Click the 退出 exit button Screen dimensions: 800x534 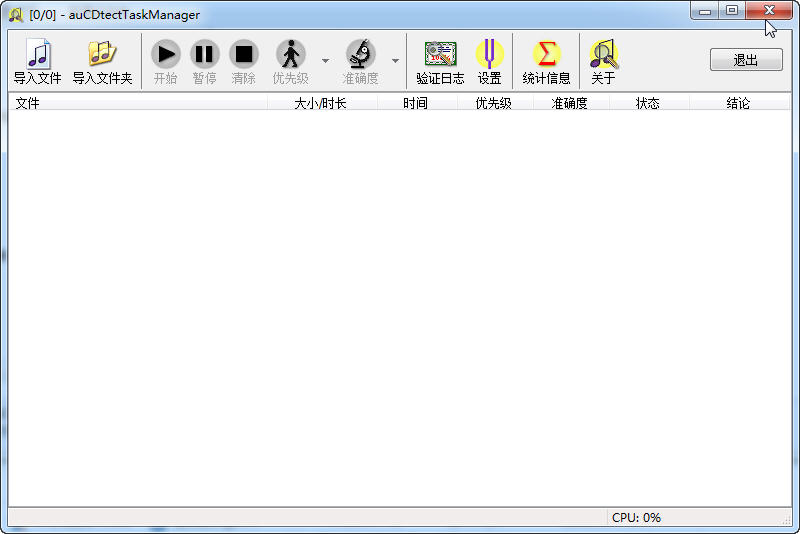tap(746, 60)
